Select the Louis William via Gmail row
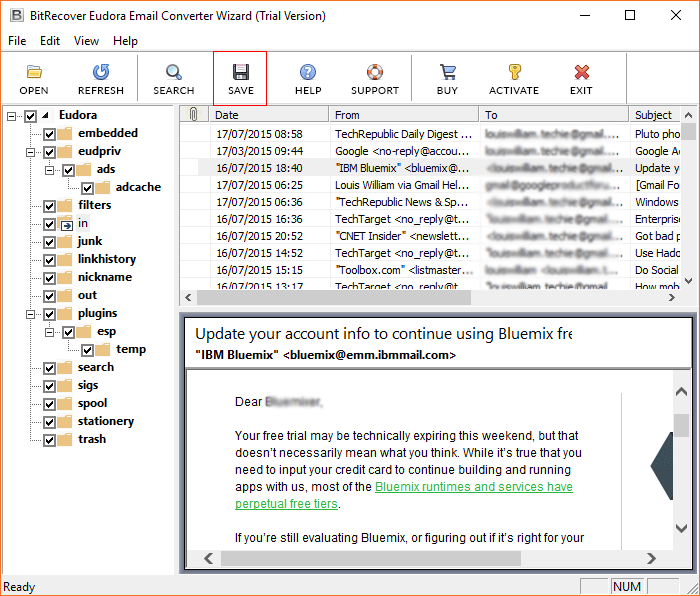 (430, 185)
